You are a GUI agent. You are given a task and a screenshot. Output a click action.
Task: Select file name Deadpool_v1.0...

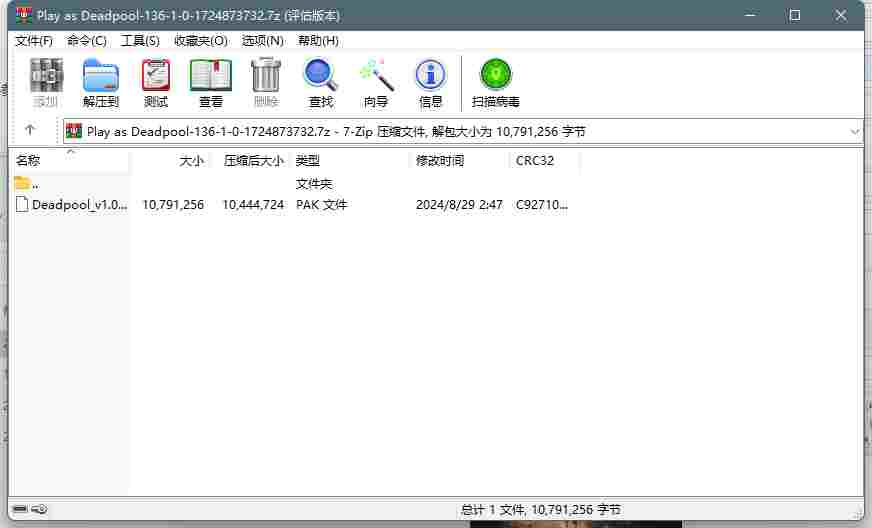[80, 205]
